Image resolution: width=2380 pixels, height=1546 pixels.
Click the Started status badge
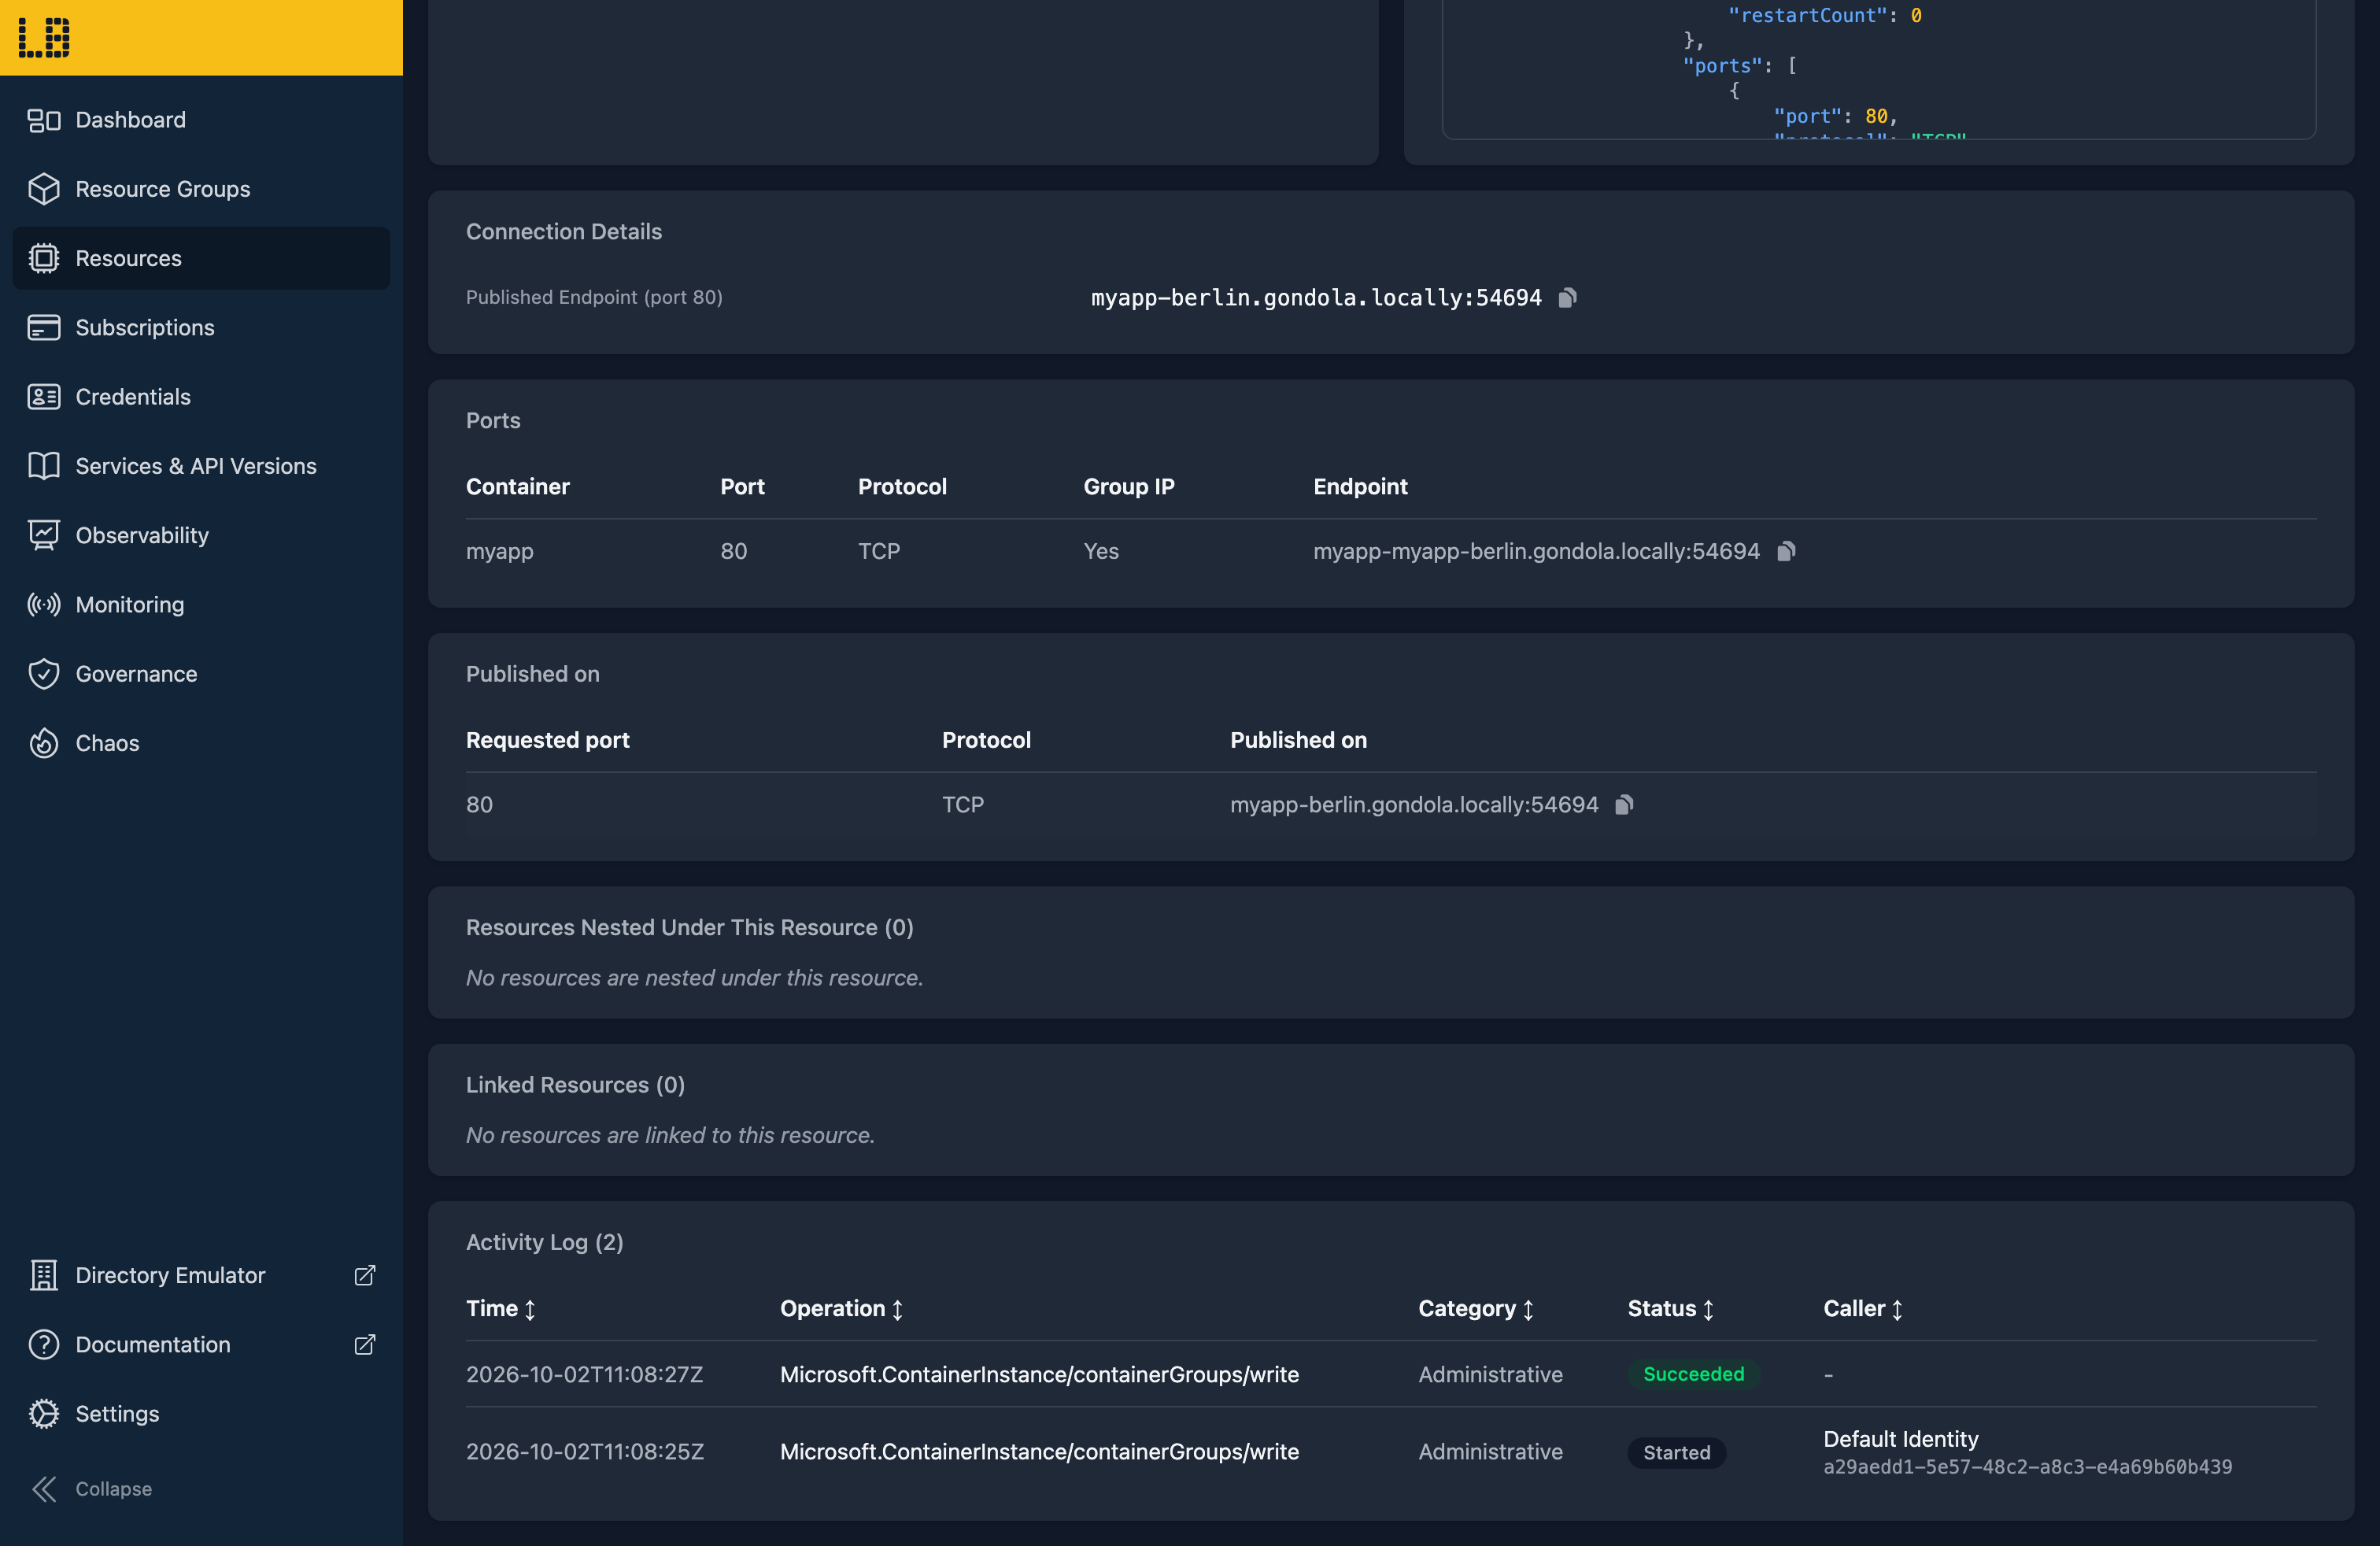(1677, 1452)
